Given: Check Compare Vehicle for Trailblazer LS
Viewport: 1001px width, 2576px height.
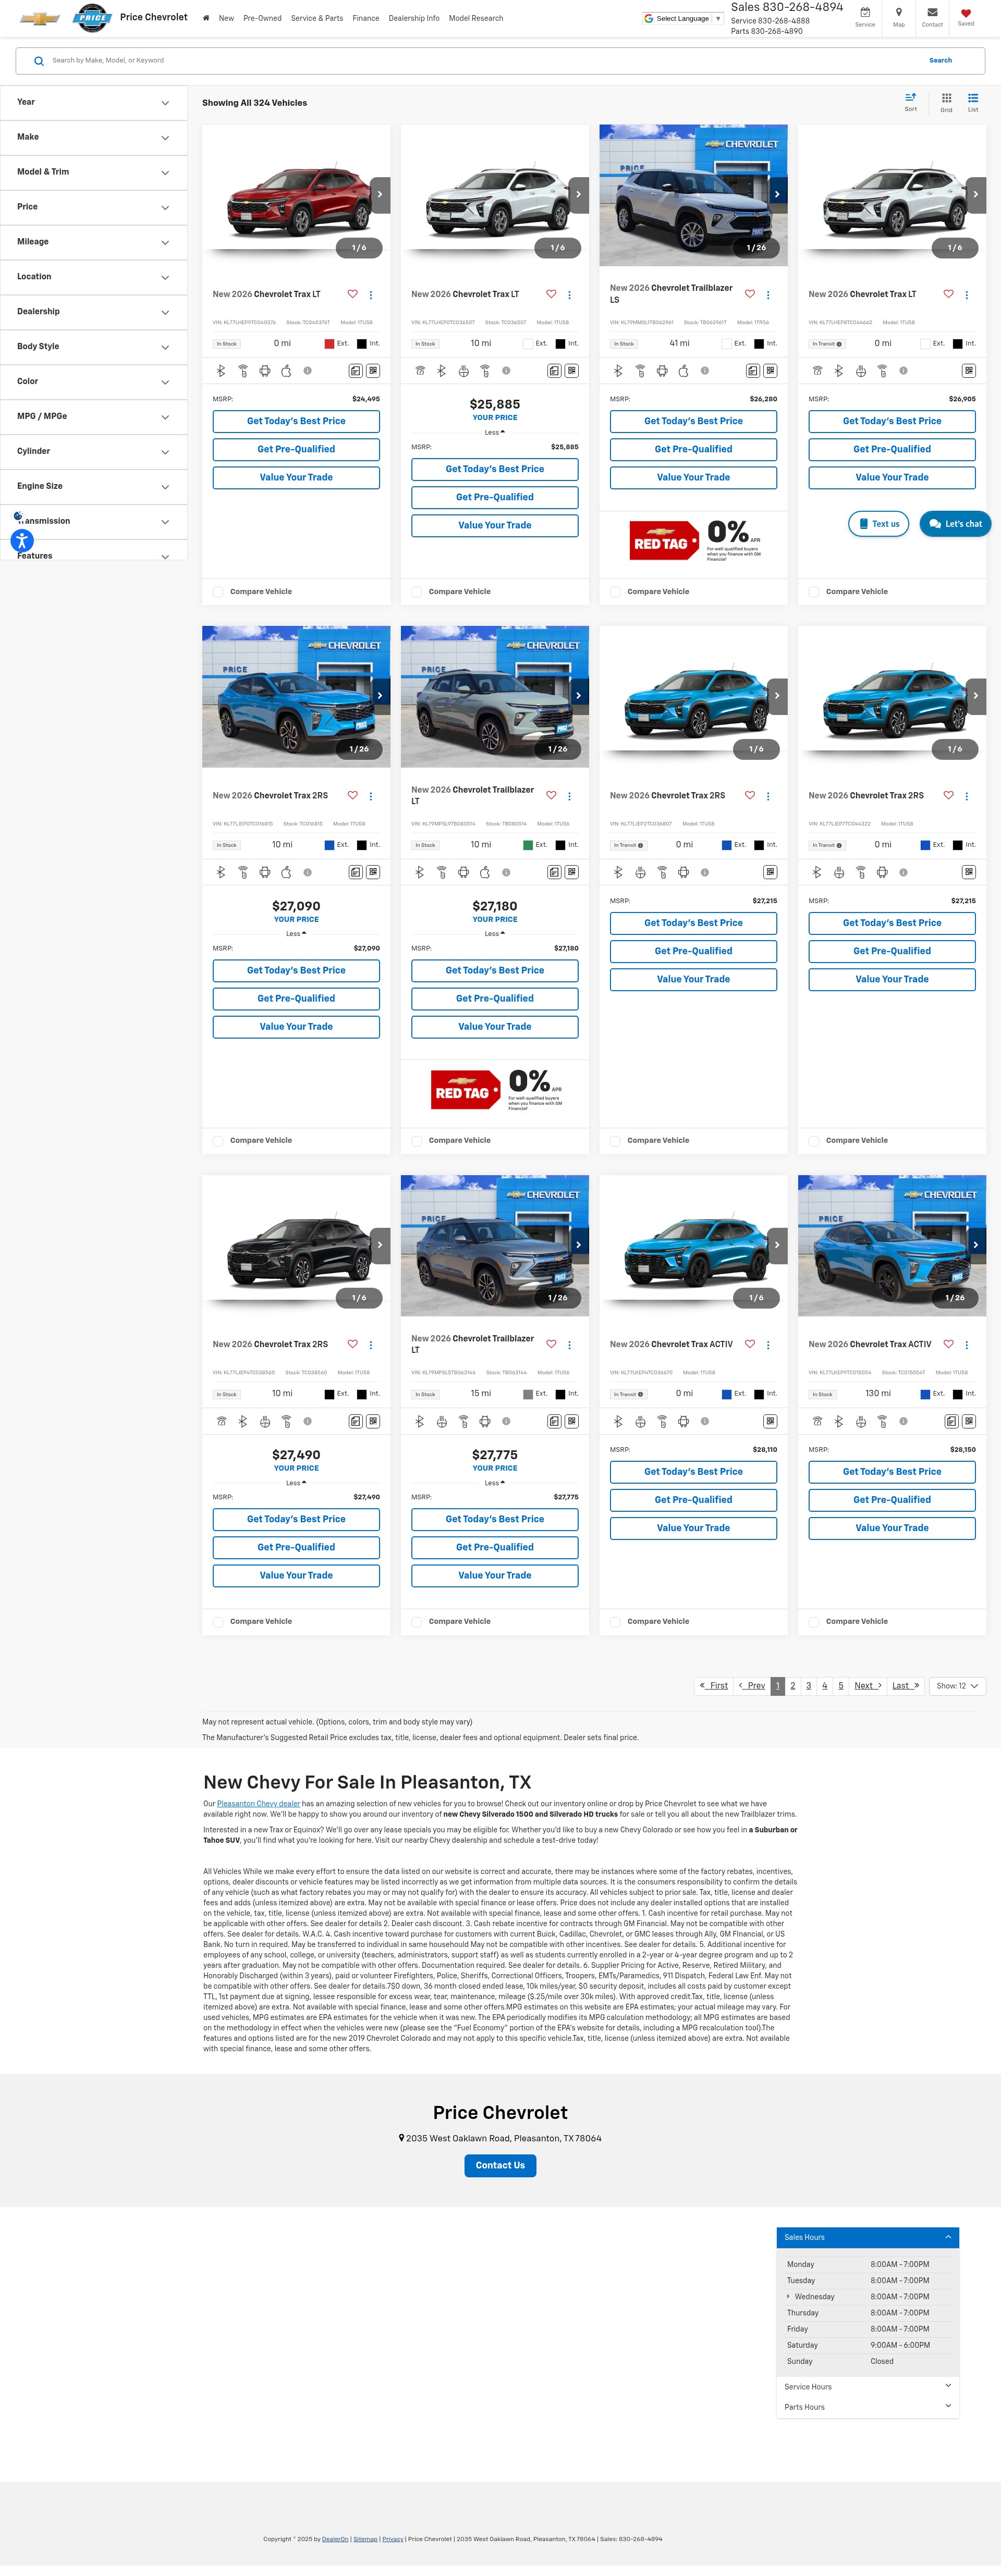Looking at the screenshot, I should pyautogui.click(x=615, y=592).
